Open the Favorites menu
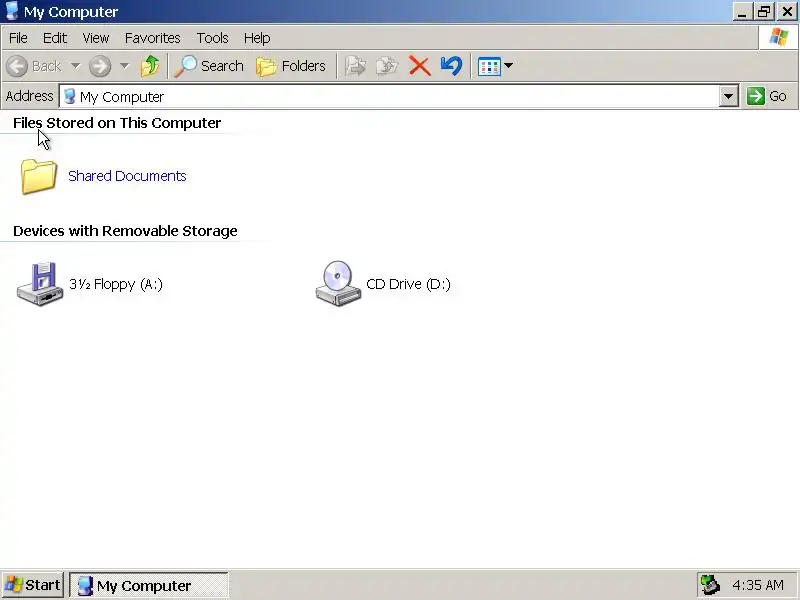 point(153,38)
